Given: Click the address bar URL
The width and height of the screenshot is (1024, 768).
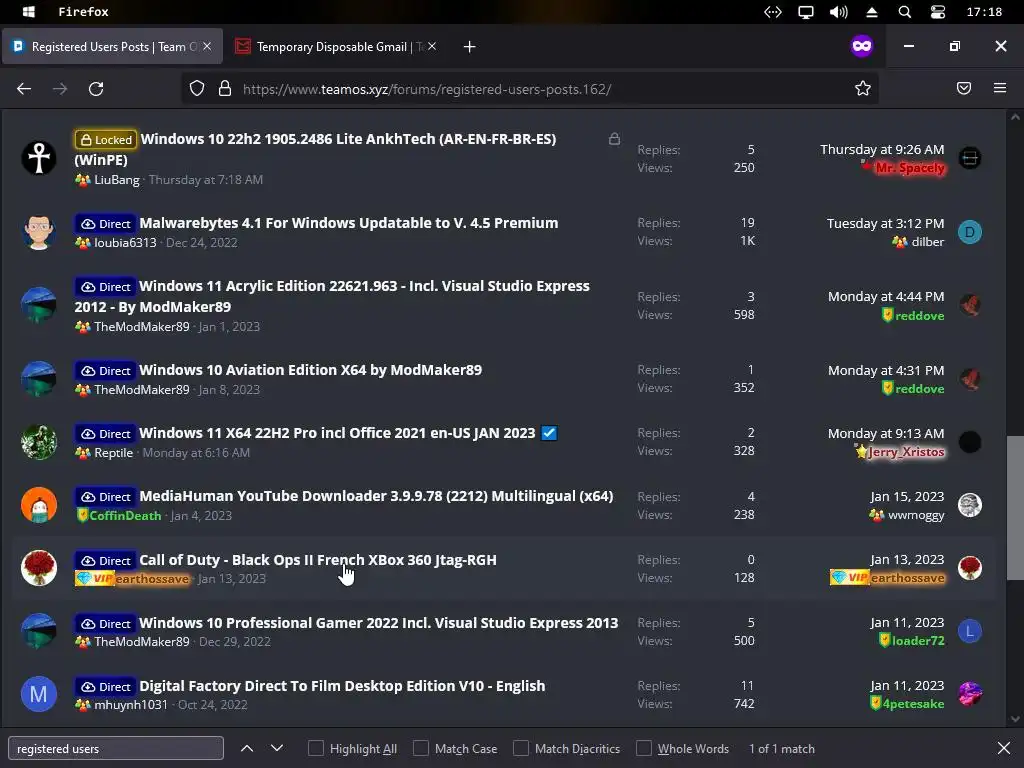Looking at the screenshot, I should pos(427,89).
